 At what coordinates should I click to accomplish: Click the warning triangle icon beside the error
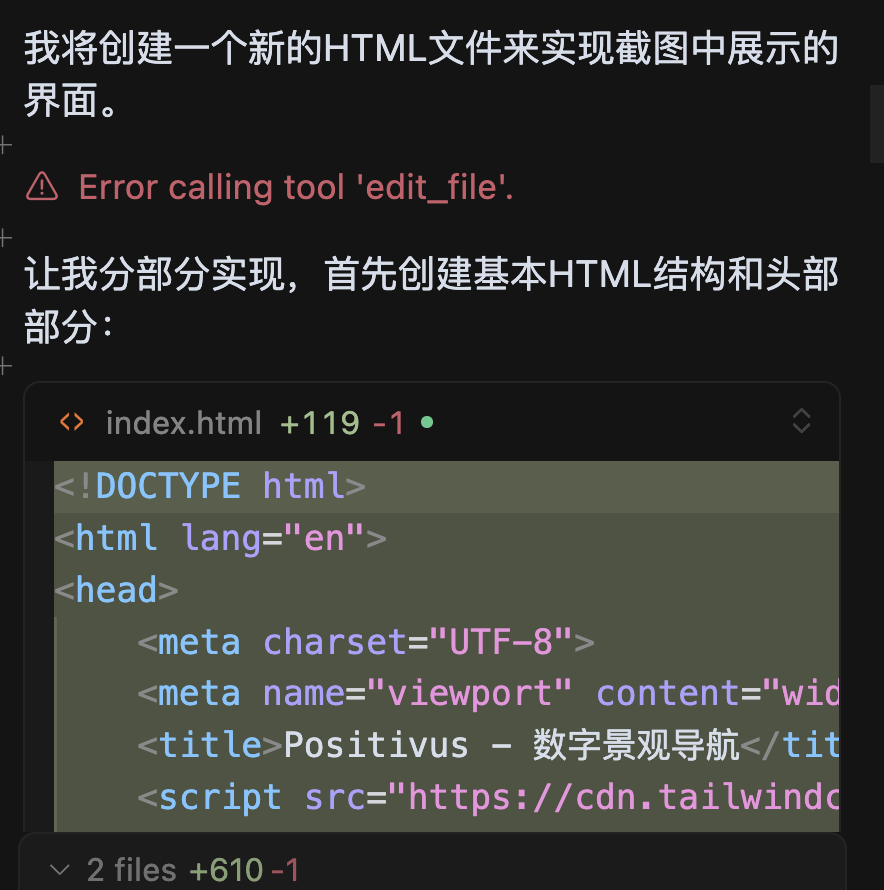(42, 186)
